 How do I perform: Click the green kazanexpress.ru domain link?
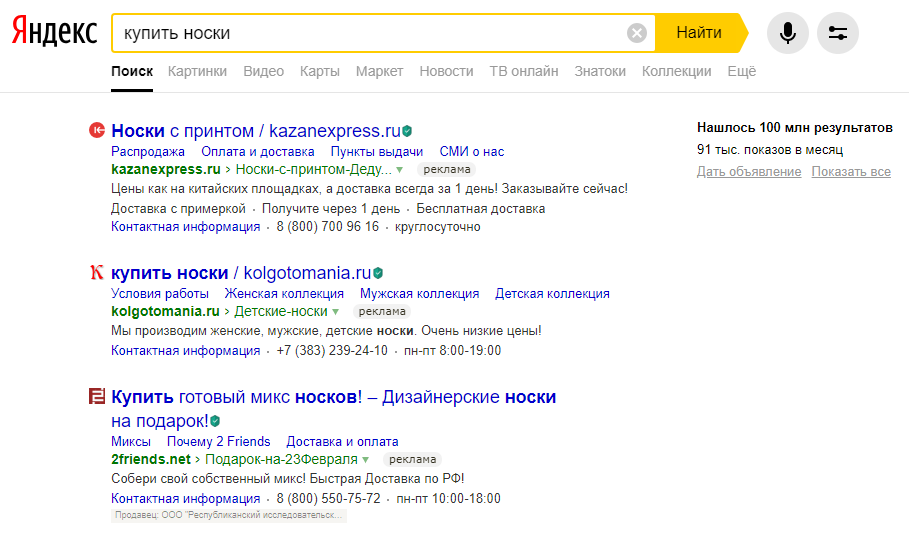166,169
